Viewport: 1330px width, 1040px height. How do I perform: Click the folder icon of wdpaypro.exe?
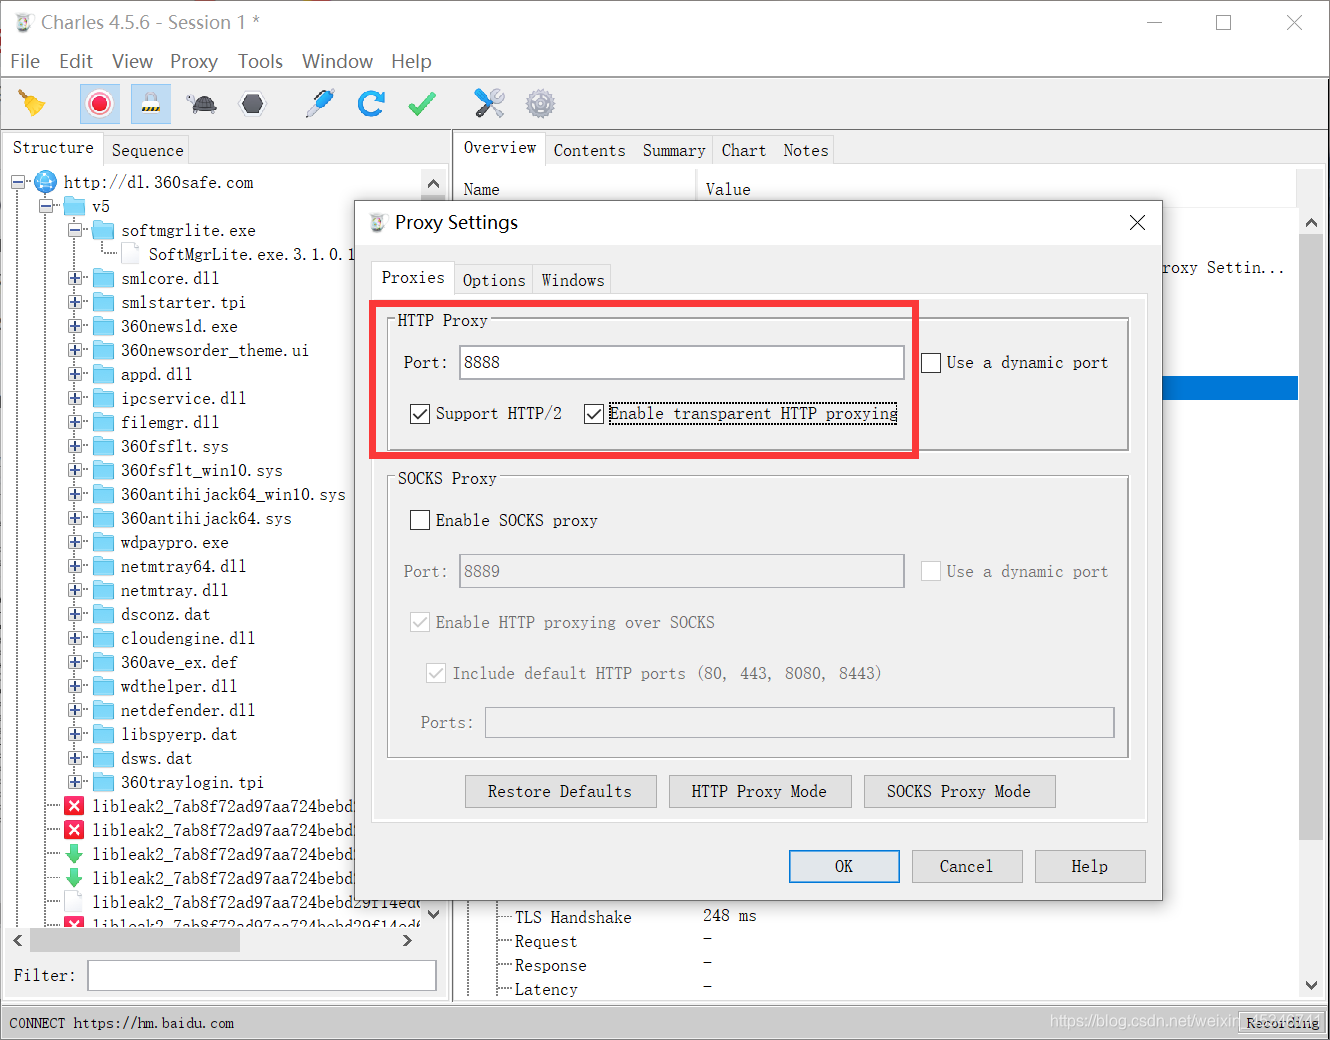coord(104,542)
